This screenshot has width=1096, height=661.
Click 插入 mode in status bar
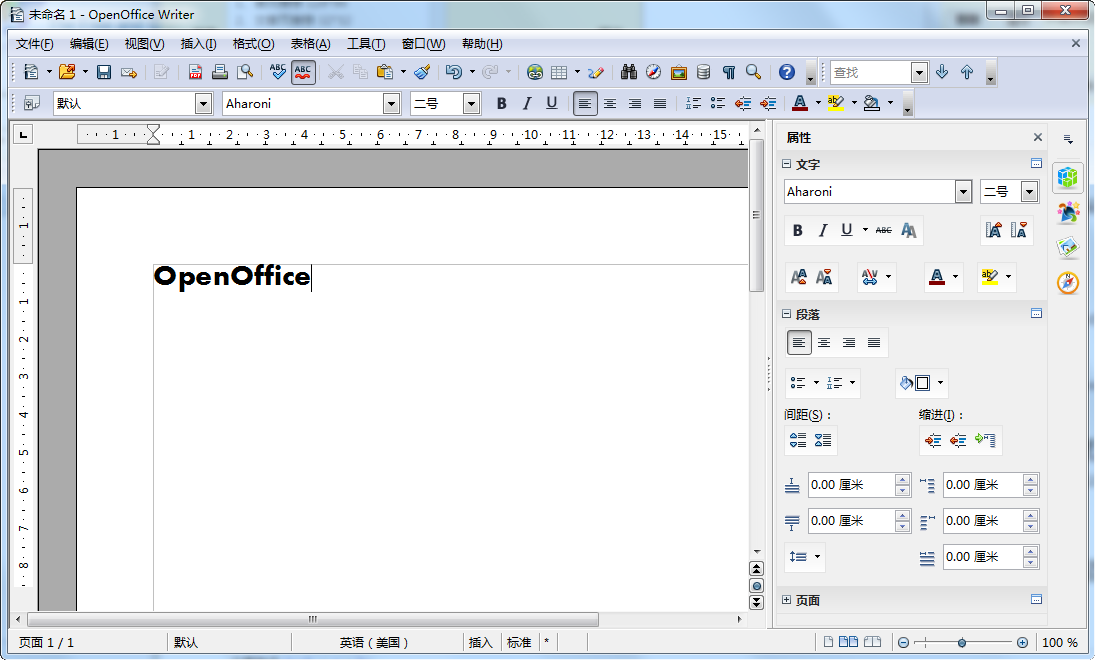tap(481, 642)
